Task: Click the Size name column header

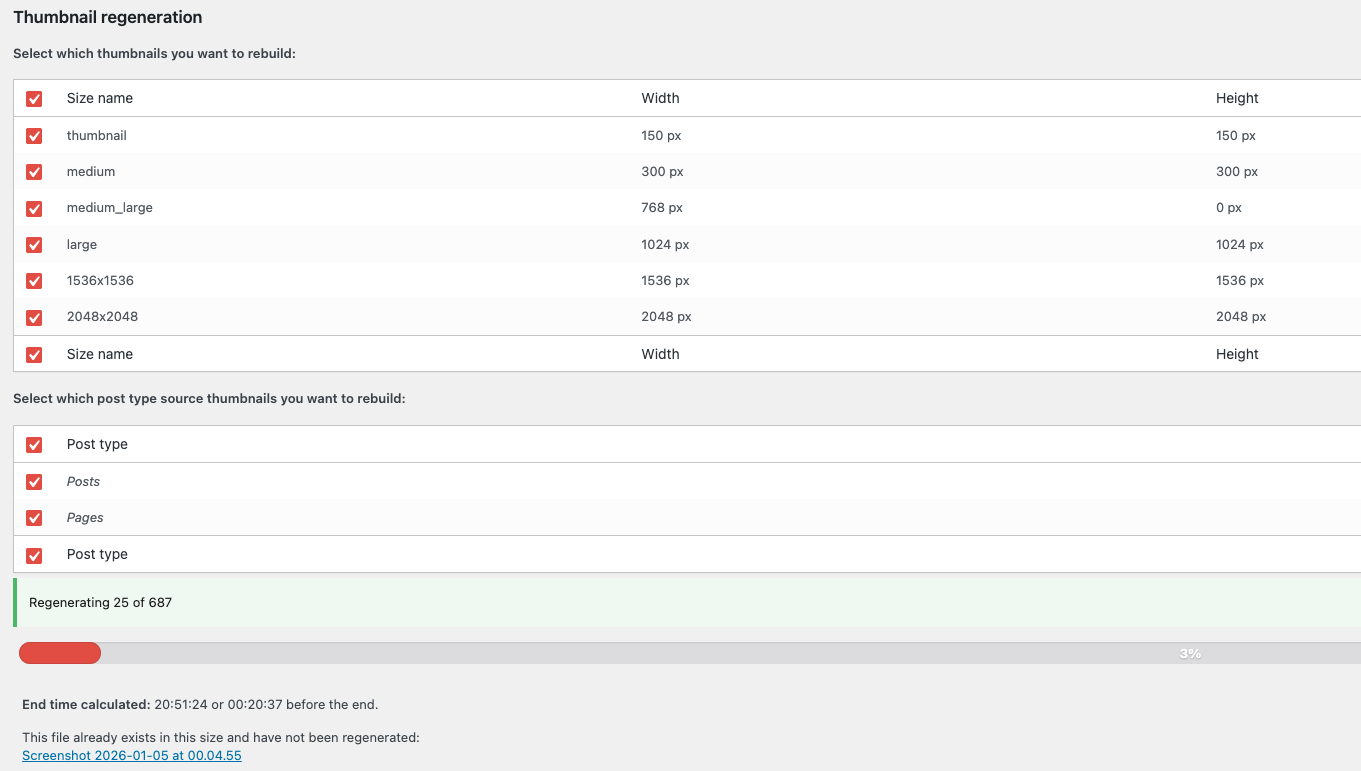Action: click(100, 98)
